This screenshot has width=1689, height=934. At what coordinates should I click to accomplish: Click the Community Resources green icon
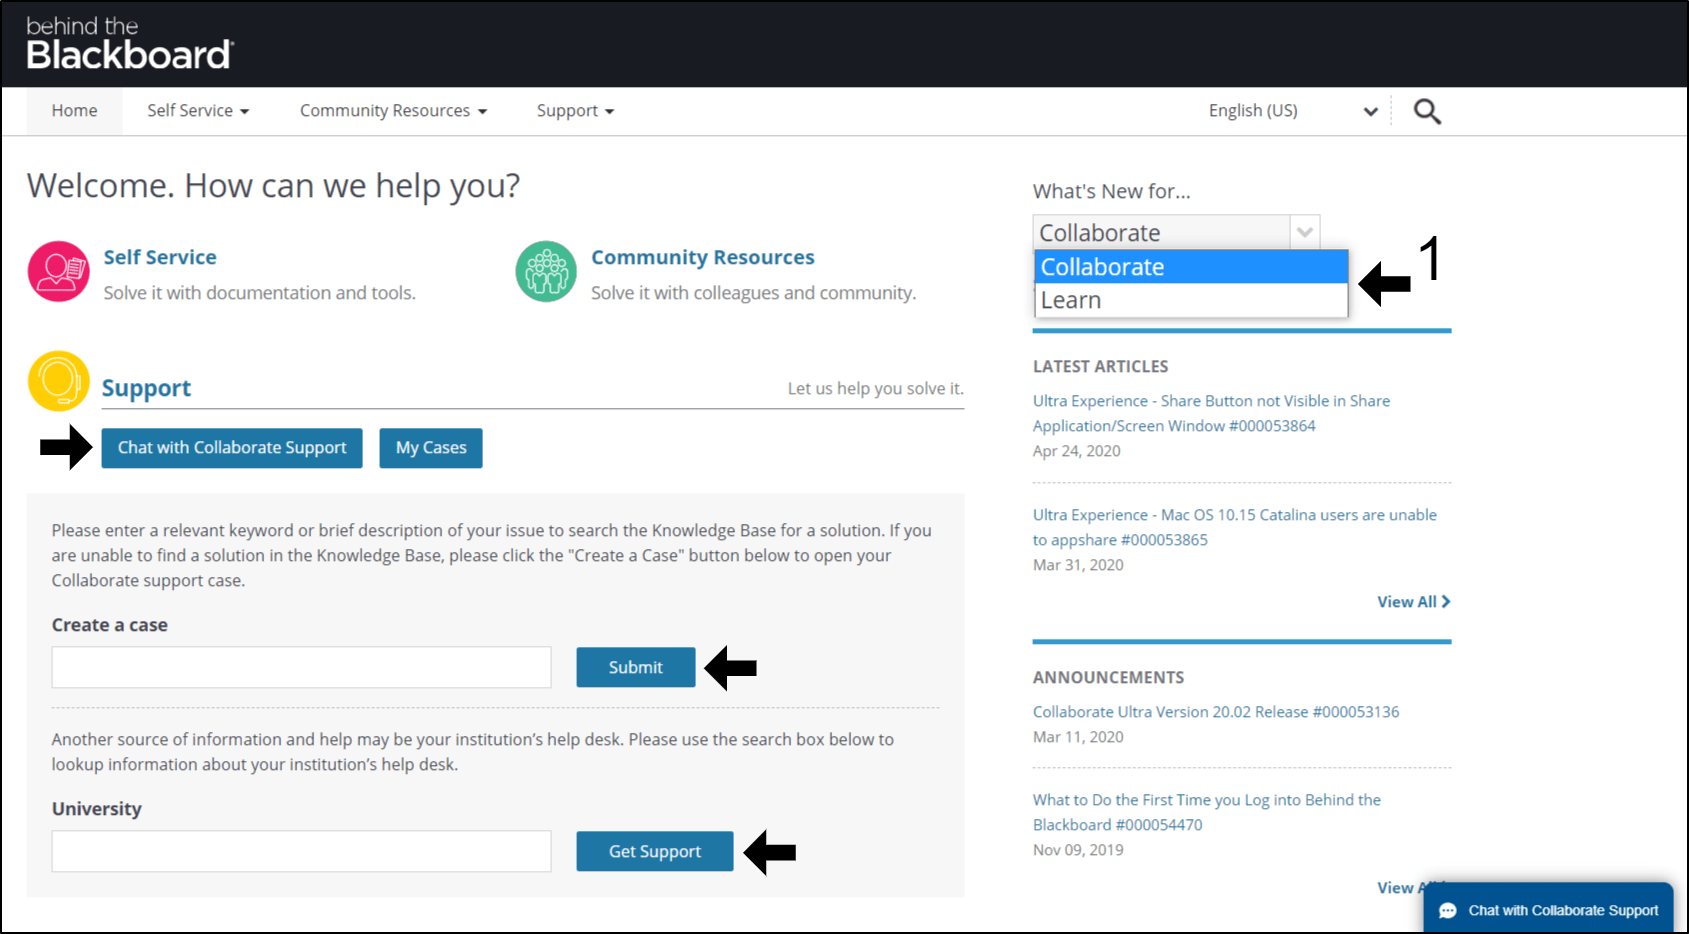click(546, 271)
